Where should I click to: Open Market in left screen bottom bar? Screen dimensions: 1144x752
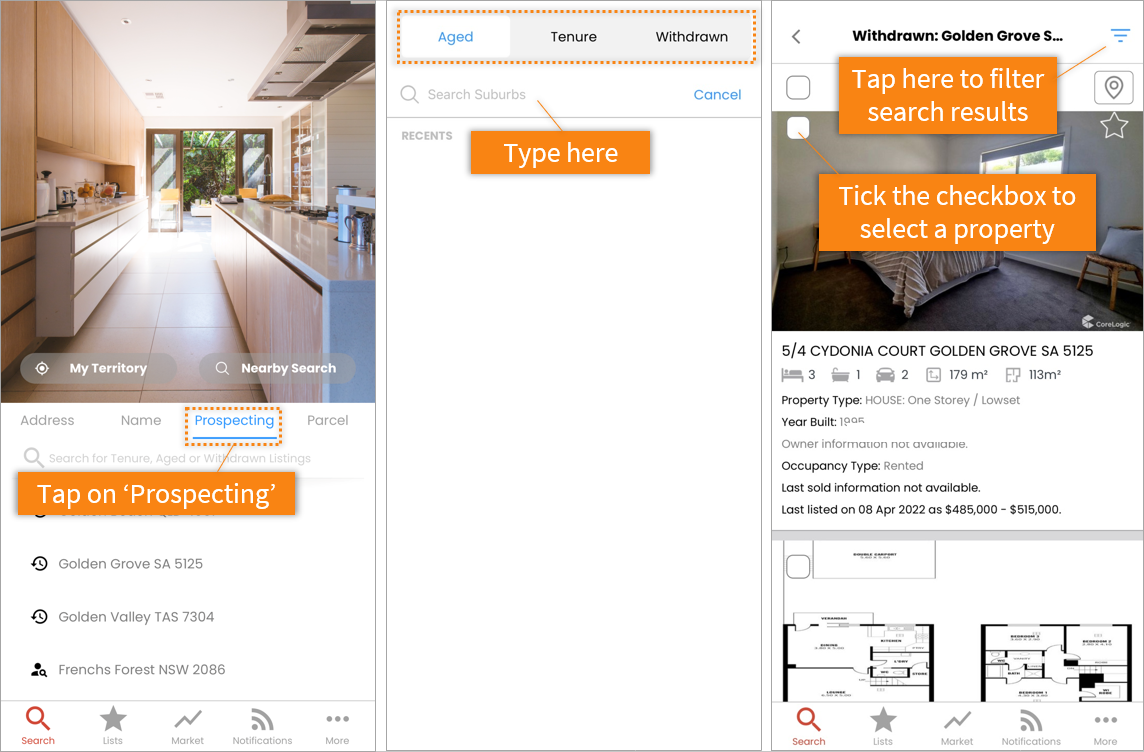(188, 726)
